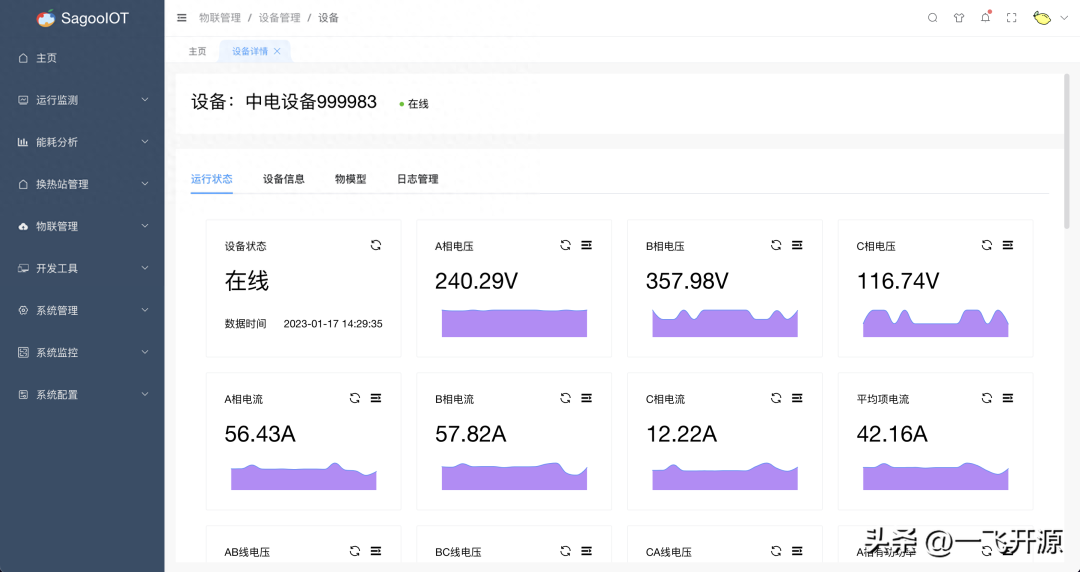Click the 在线 status next to device name

click(414, 104)
